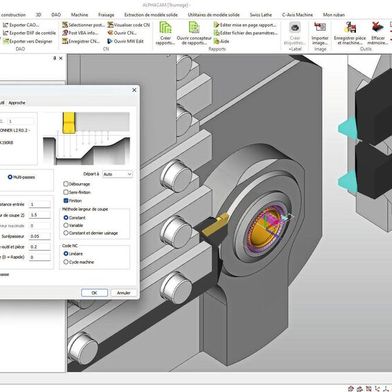Click Rapide field showing 0
The width and height of the screenshot is (392, 392).
pos(40,257)
